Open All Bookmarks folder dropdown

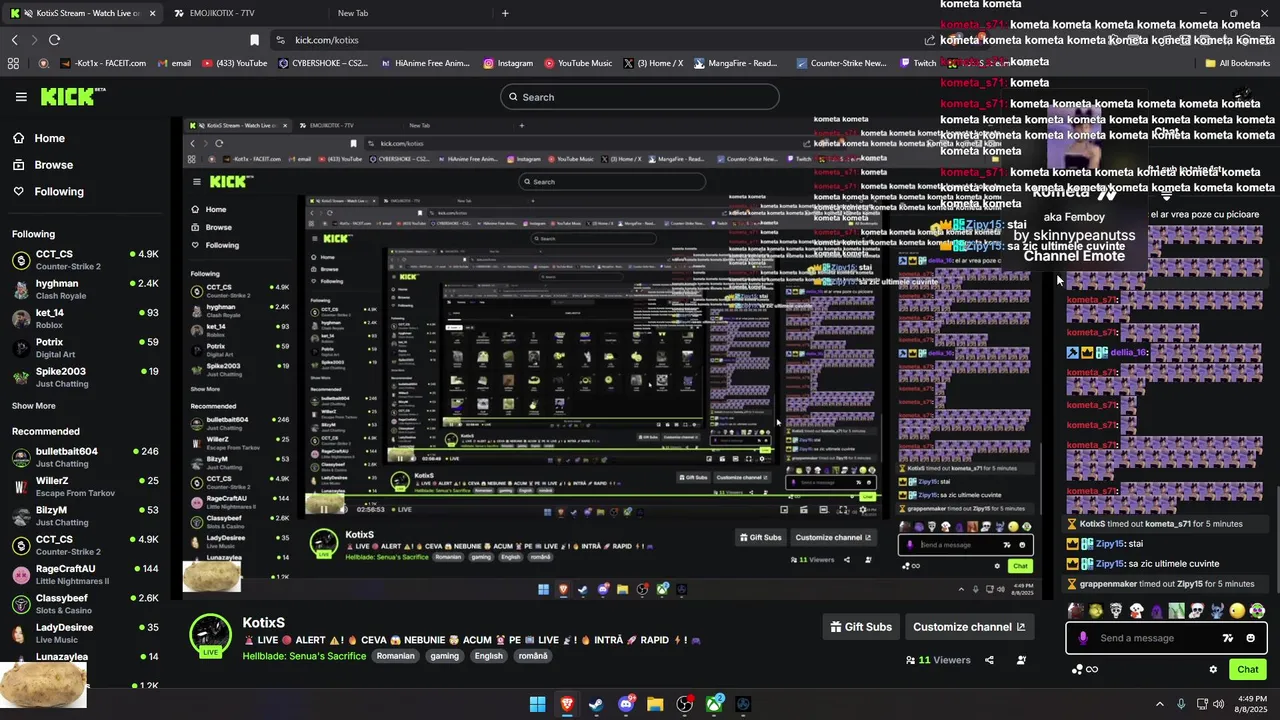tap(1237, 63)
